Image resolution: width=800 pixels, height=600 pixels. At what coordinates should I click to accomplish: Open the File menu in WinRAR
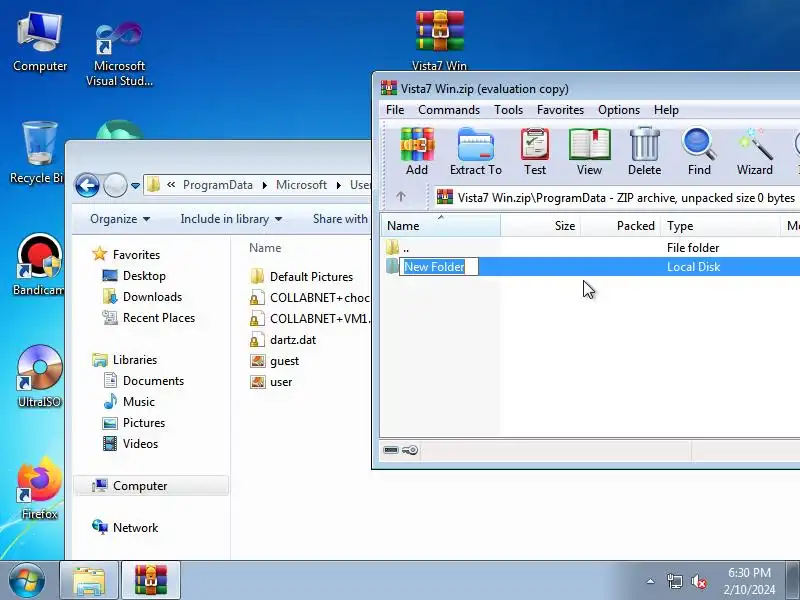point(395,110)
